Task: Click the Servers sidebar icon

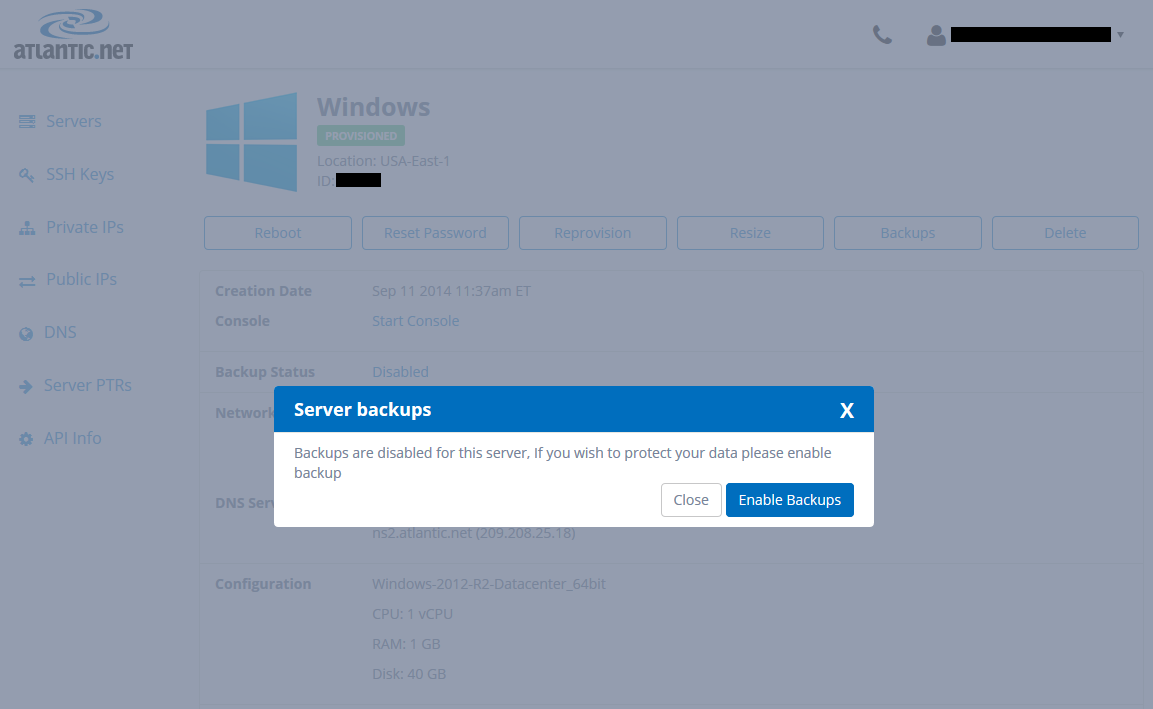Action: pyautogui.click(x=27, y=121)
